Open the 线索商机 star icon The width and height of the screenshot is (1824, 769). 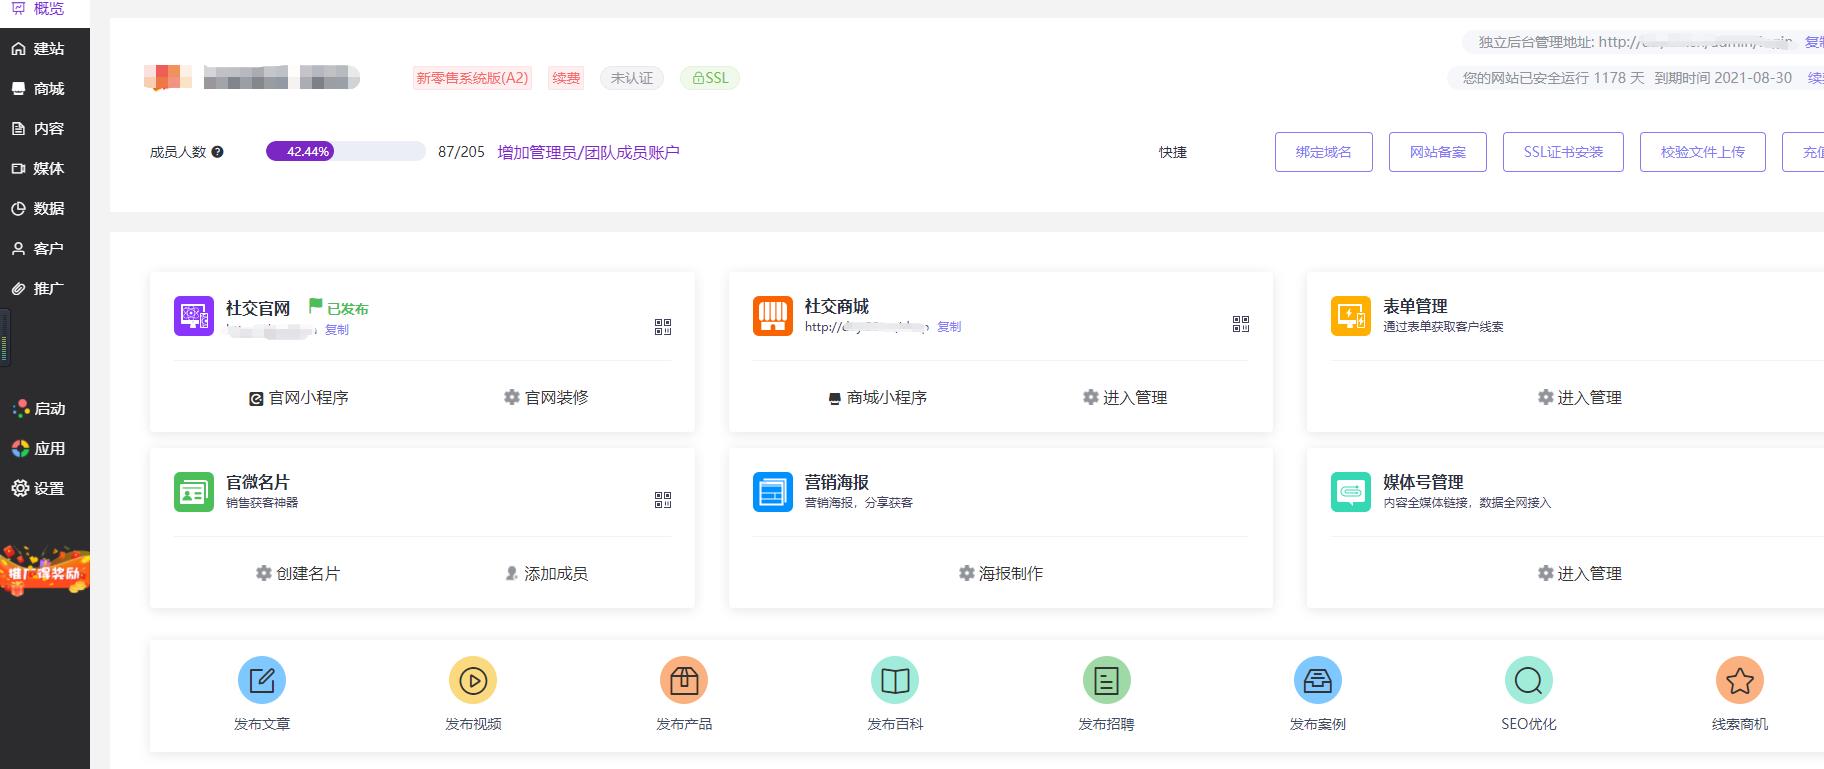pyautogui.click(x=1739, y=681)
